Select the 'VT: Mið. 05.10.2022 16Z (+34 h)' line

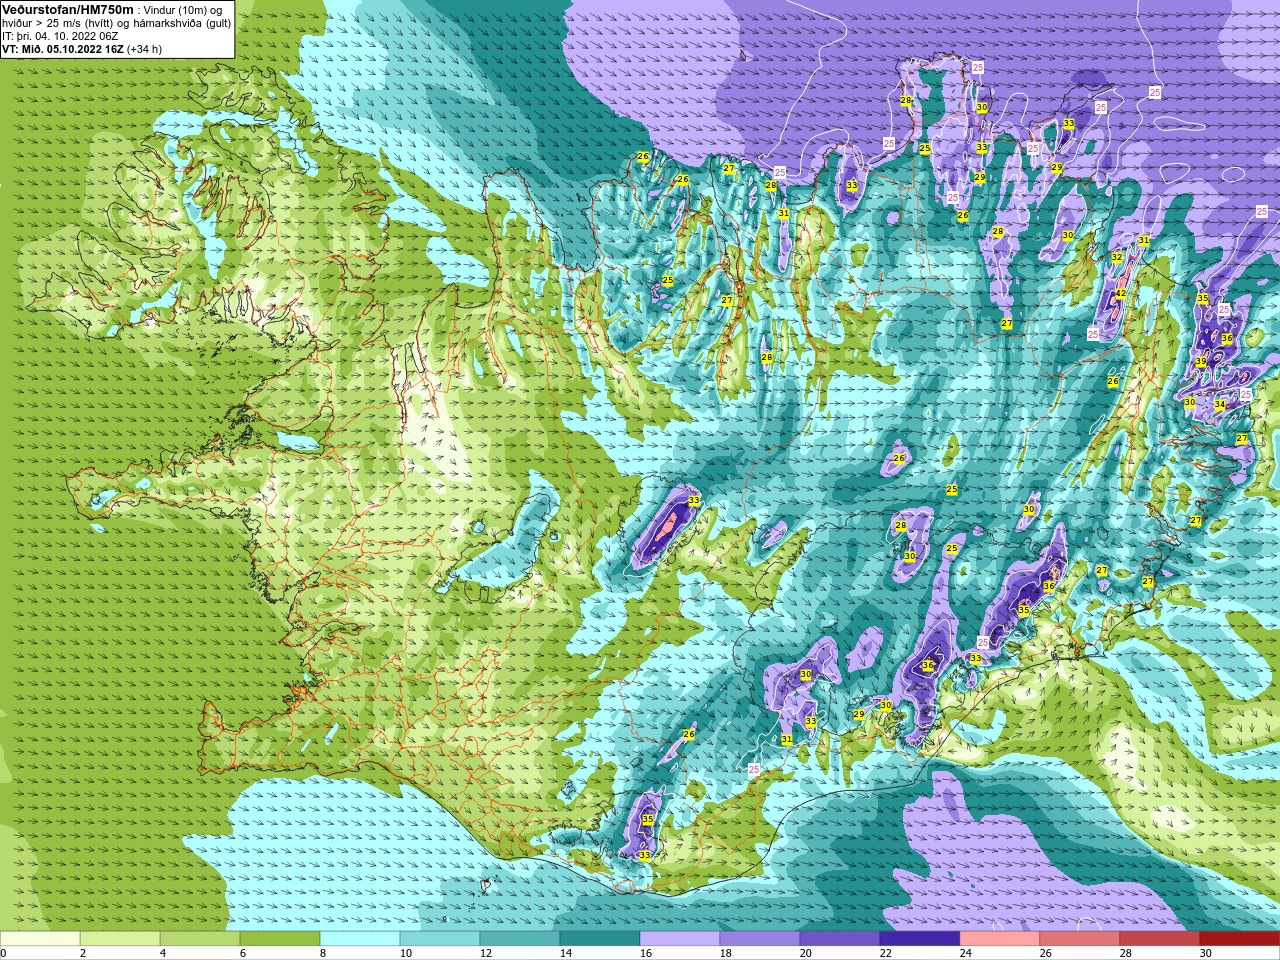click(82, 49)
